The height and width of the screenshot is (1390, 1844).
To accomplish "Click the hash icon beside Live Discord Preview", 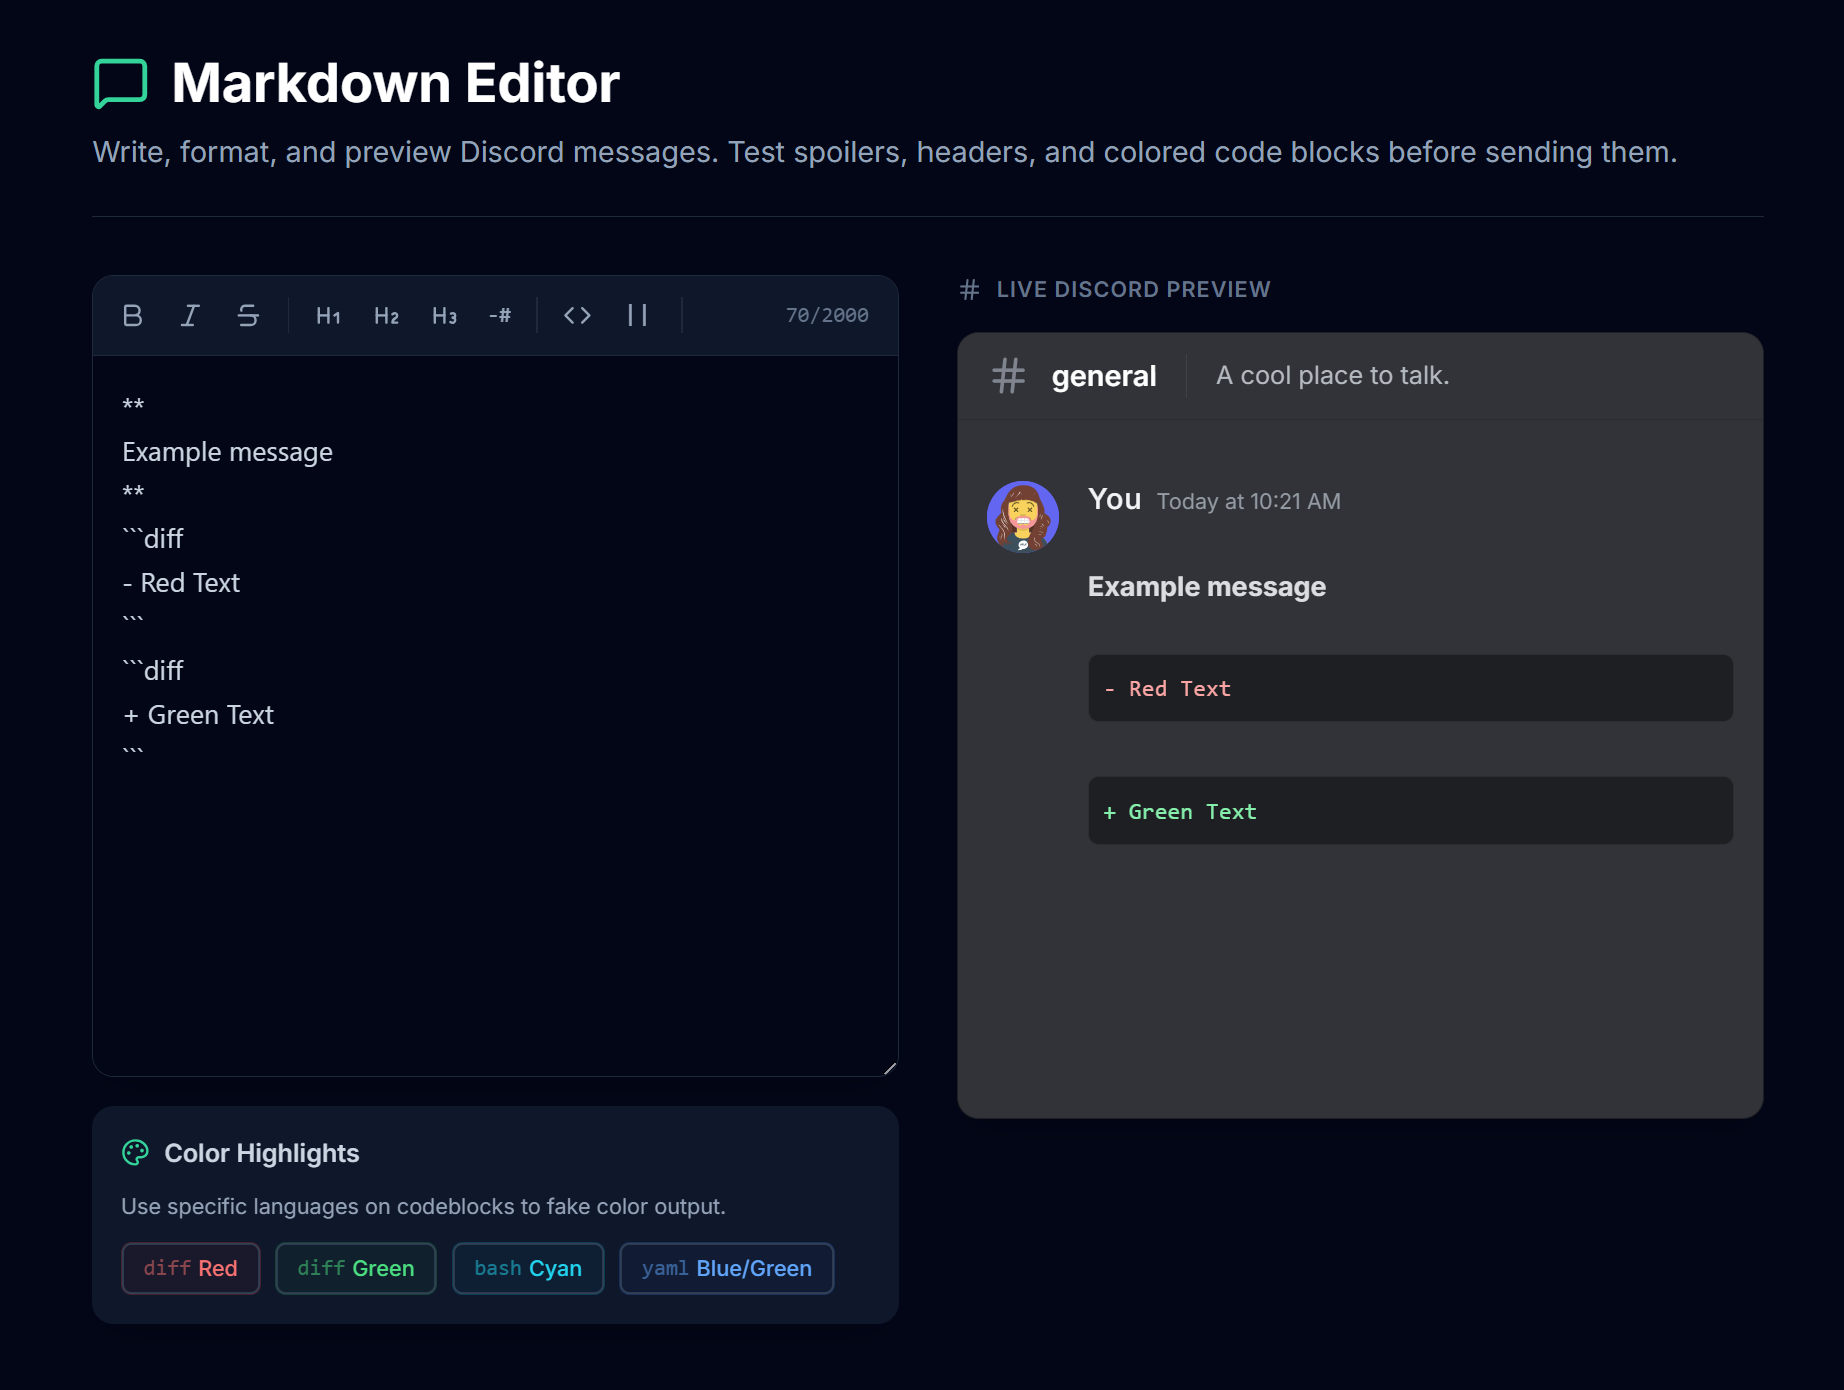I will tap(969, 290).
